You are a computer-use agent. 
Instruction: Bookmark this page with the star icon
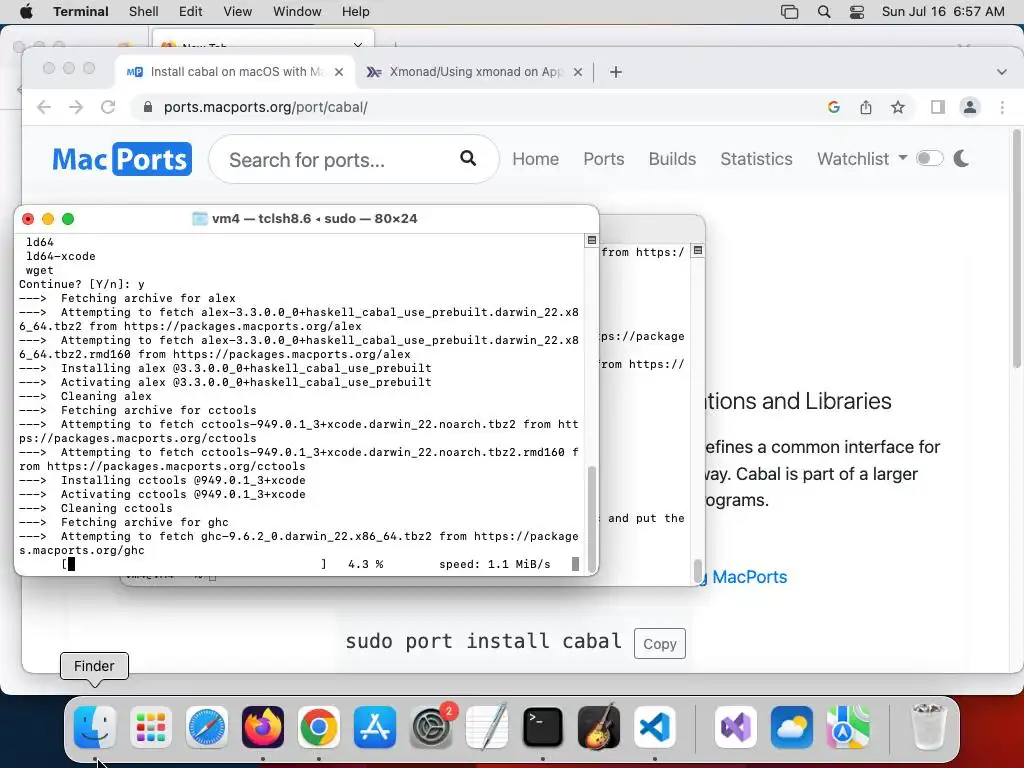[898, 107]
